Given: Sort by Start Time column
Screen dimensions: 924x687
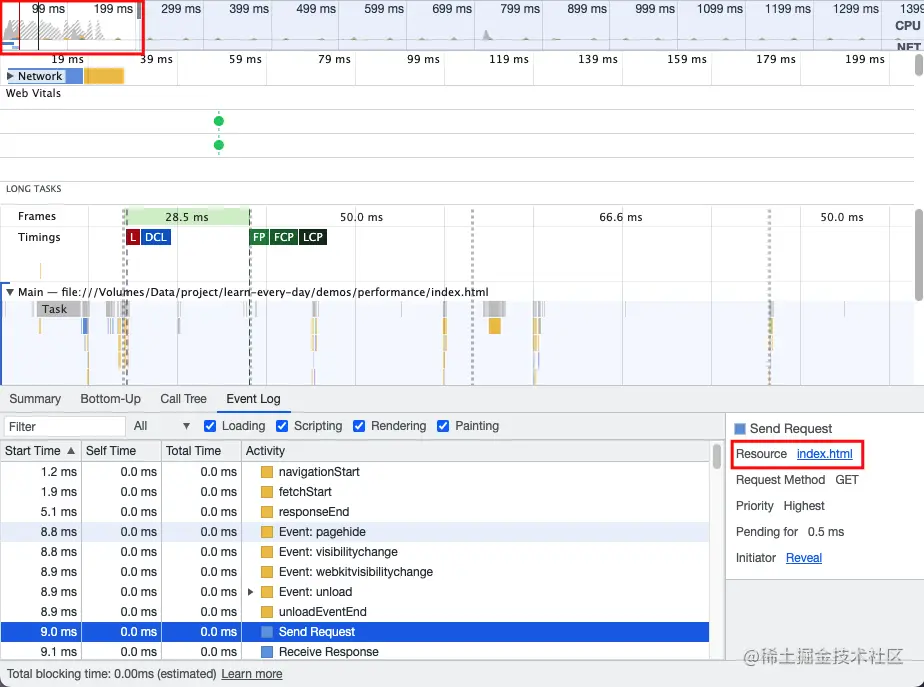Looking at the screenshot, I should 40,451.
